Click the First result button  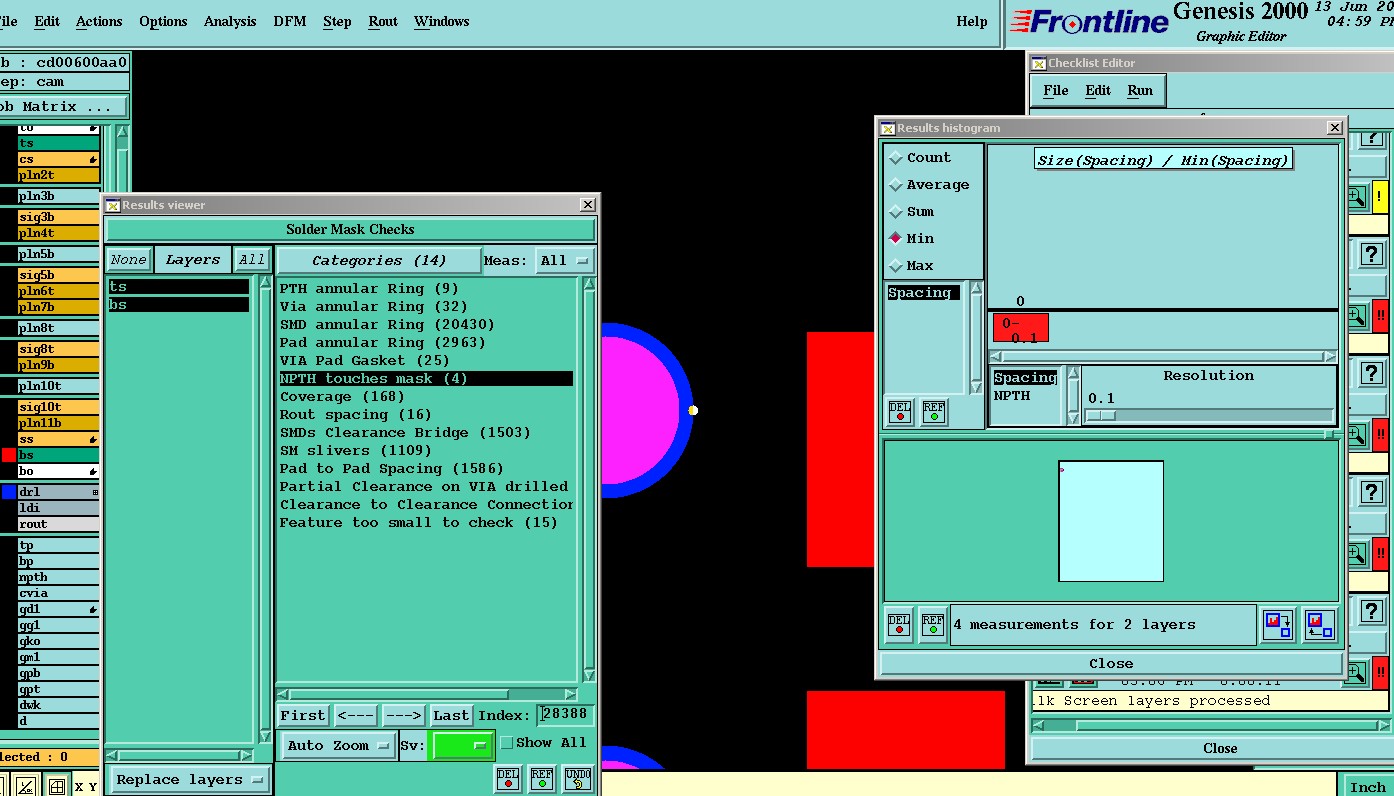point(302,715)
